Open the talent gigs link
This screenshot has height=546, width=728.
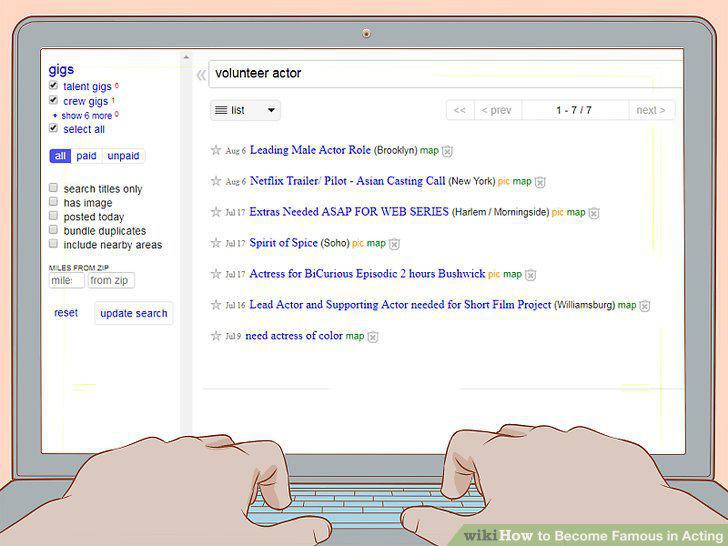pyautogui.click(x=87, y=87)
